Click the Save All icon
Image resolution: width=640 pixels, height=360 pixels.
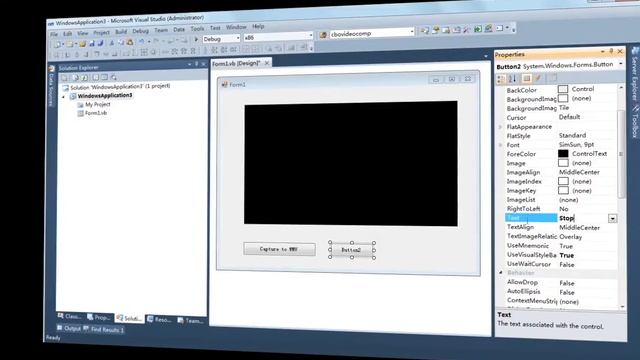click(100, 43)
